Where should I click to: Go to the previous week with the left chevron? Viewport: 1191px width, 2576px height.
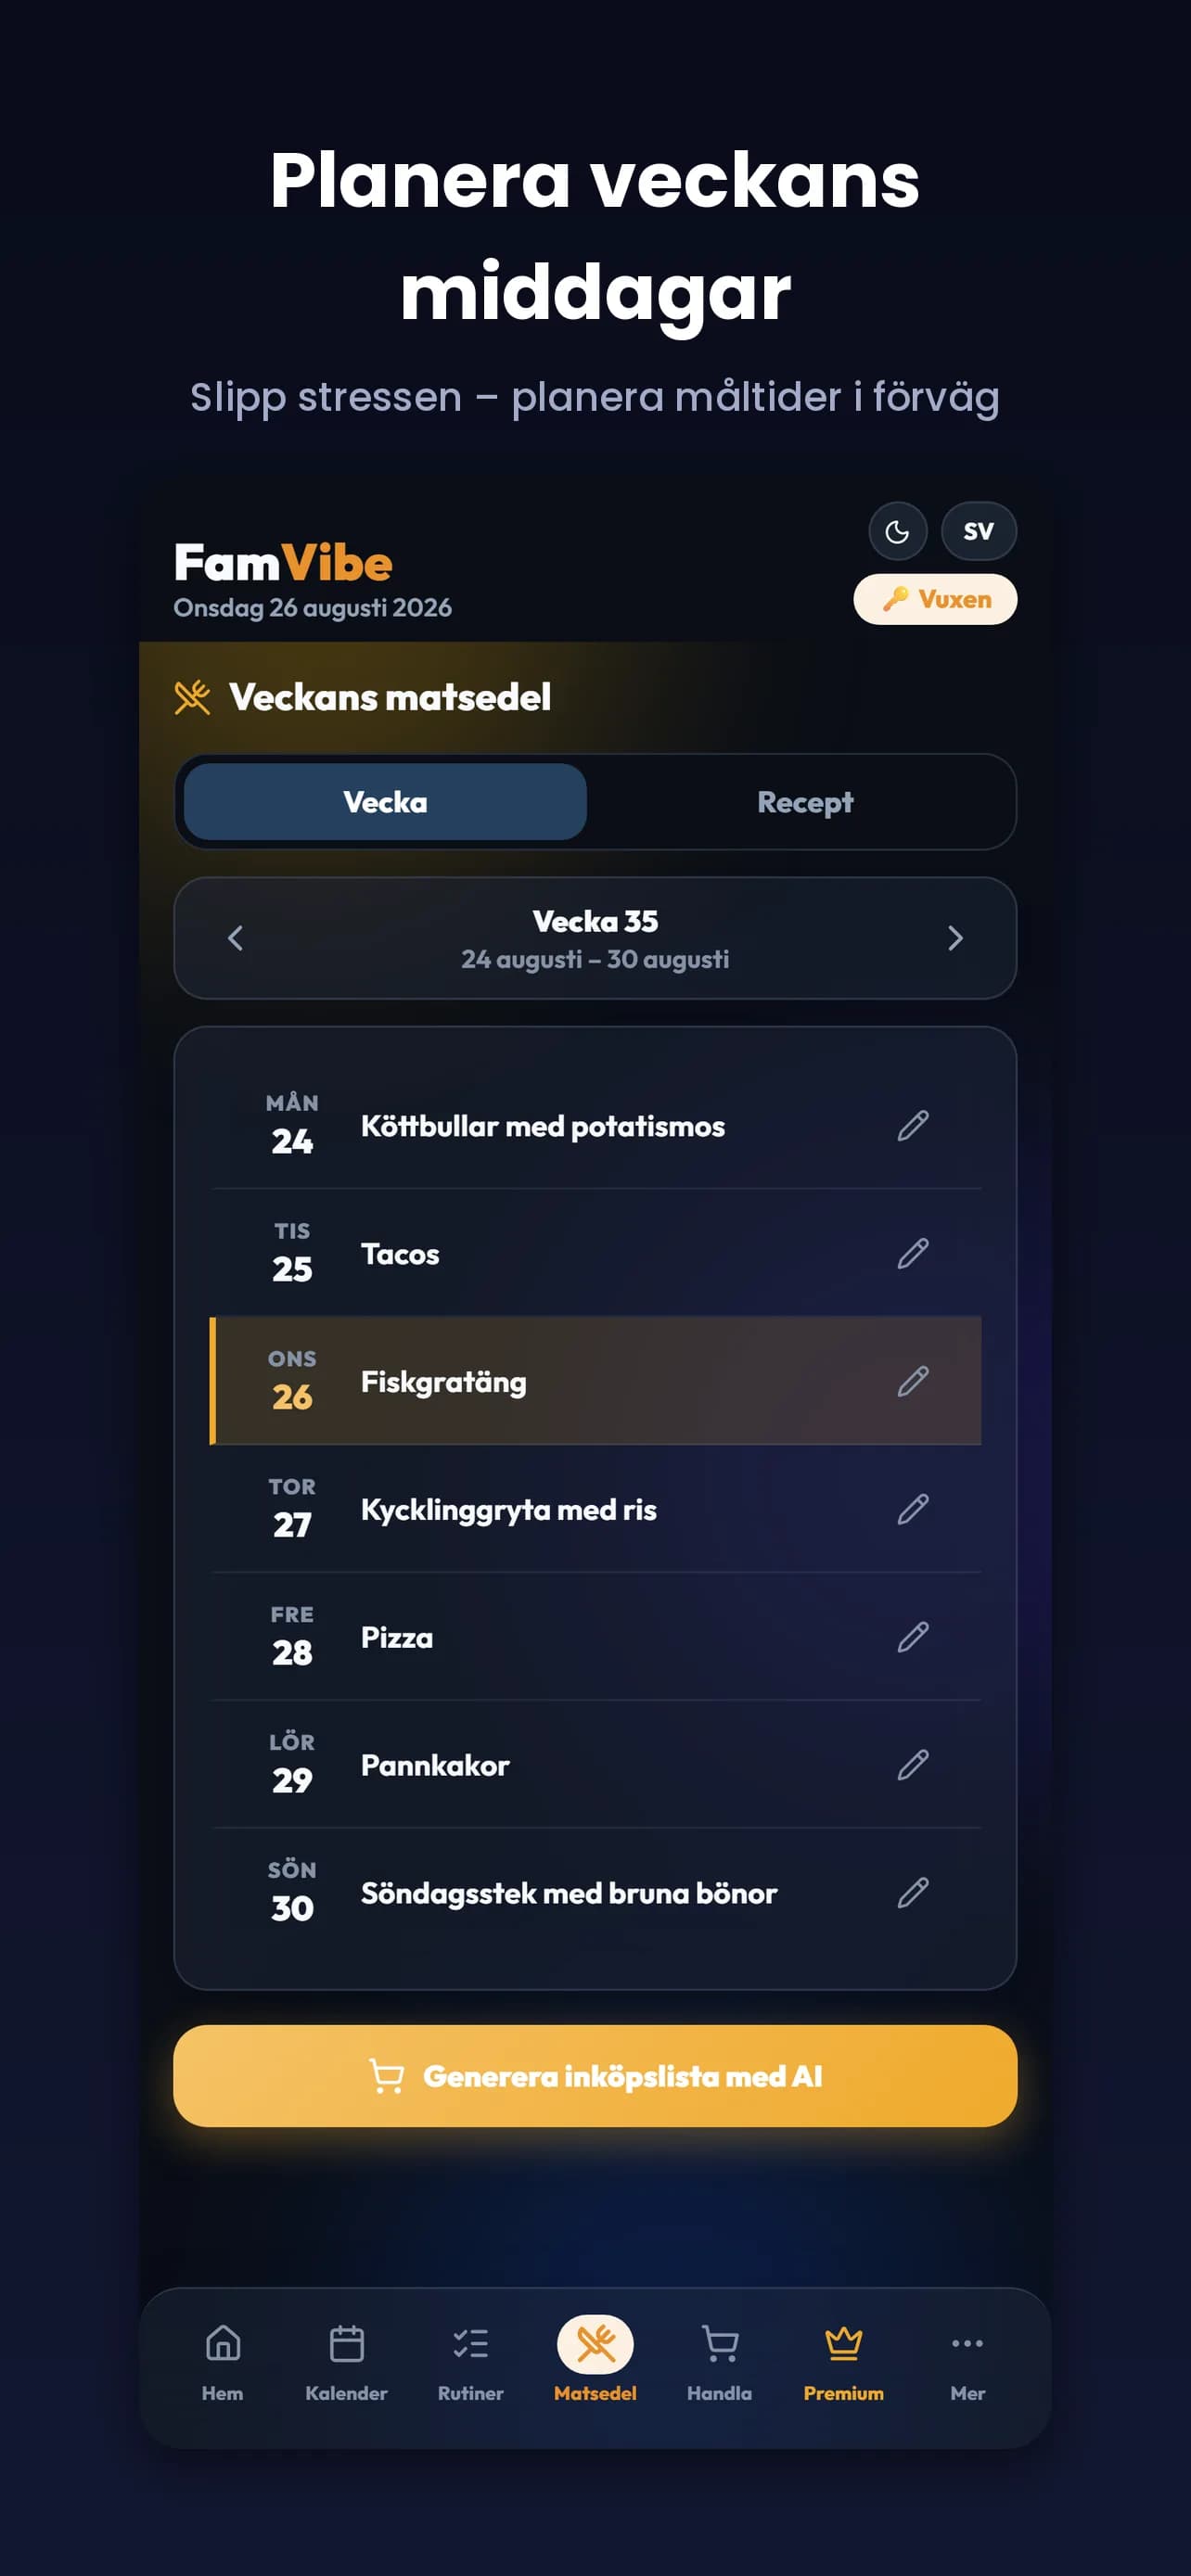236,938
